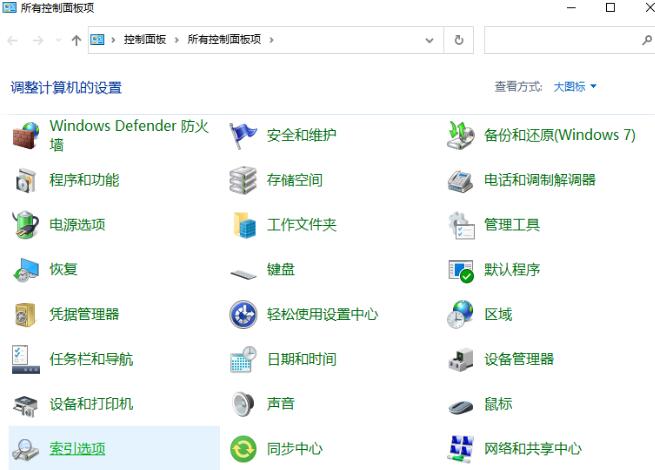The width and height of the screenshot is (655, 470).
Task: Open the 程序和功能 text label
Action: [x=84, y=180]
